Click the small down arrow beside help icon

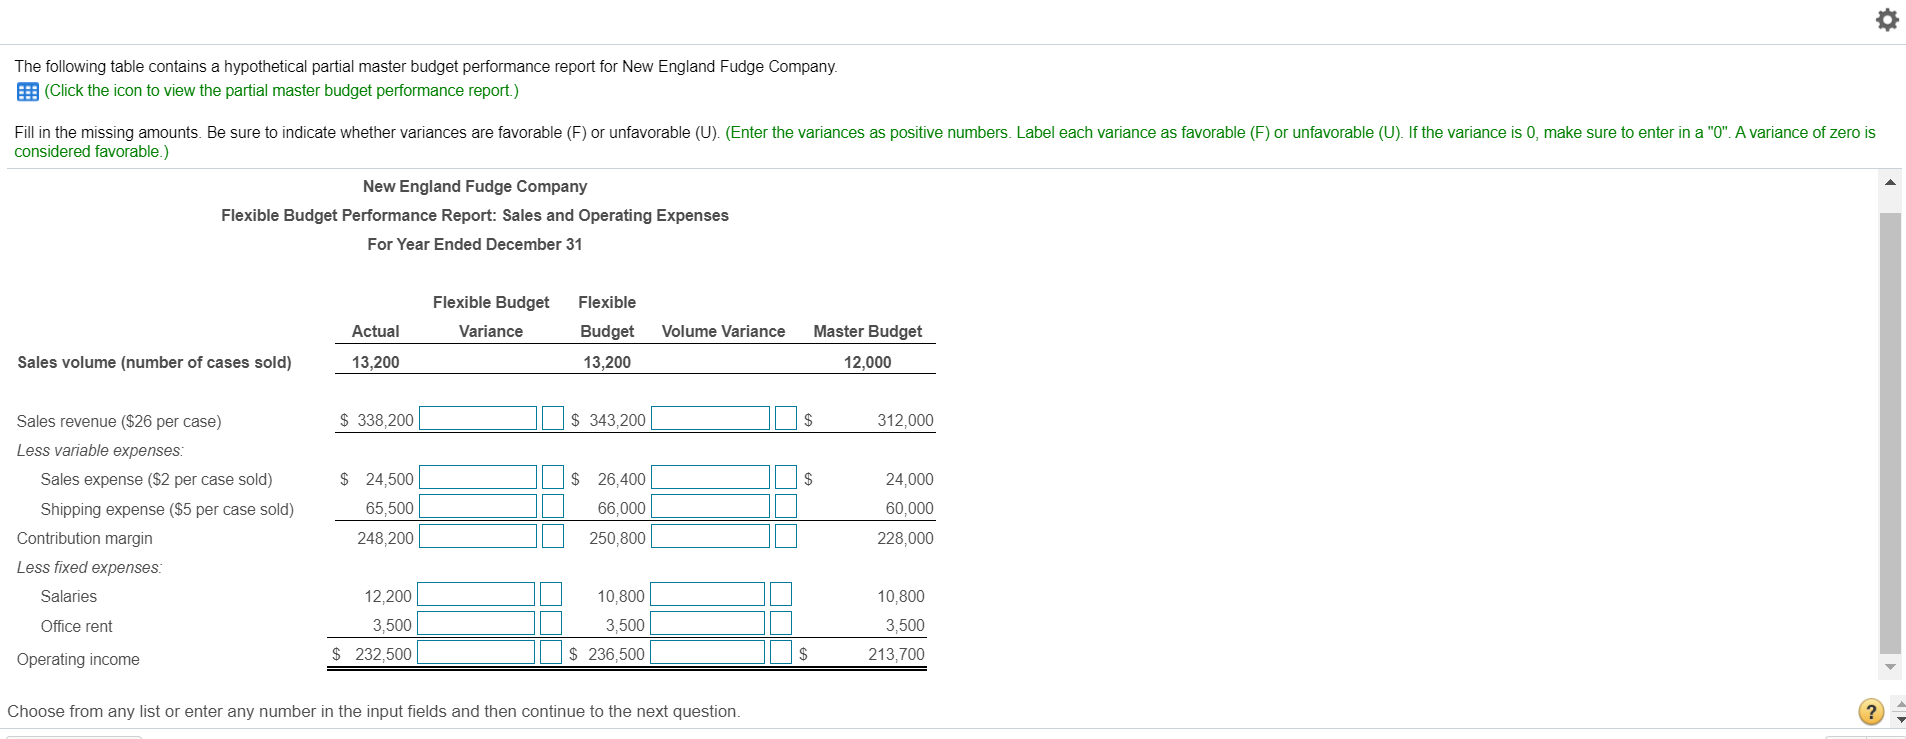click(x=1900, y=719)
